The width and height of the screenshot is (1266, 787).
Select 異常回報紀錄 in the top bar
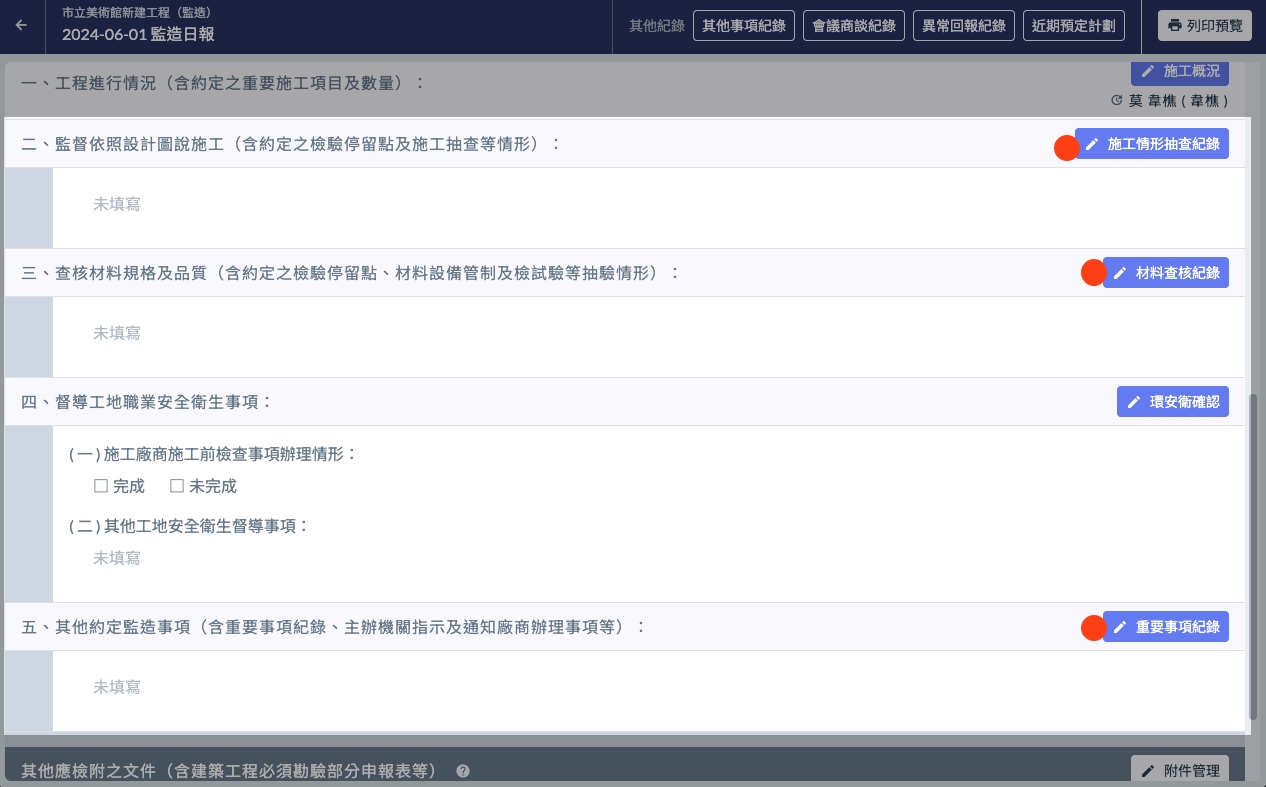coord(964,26)
